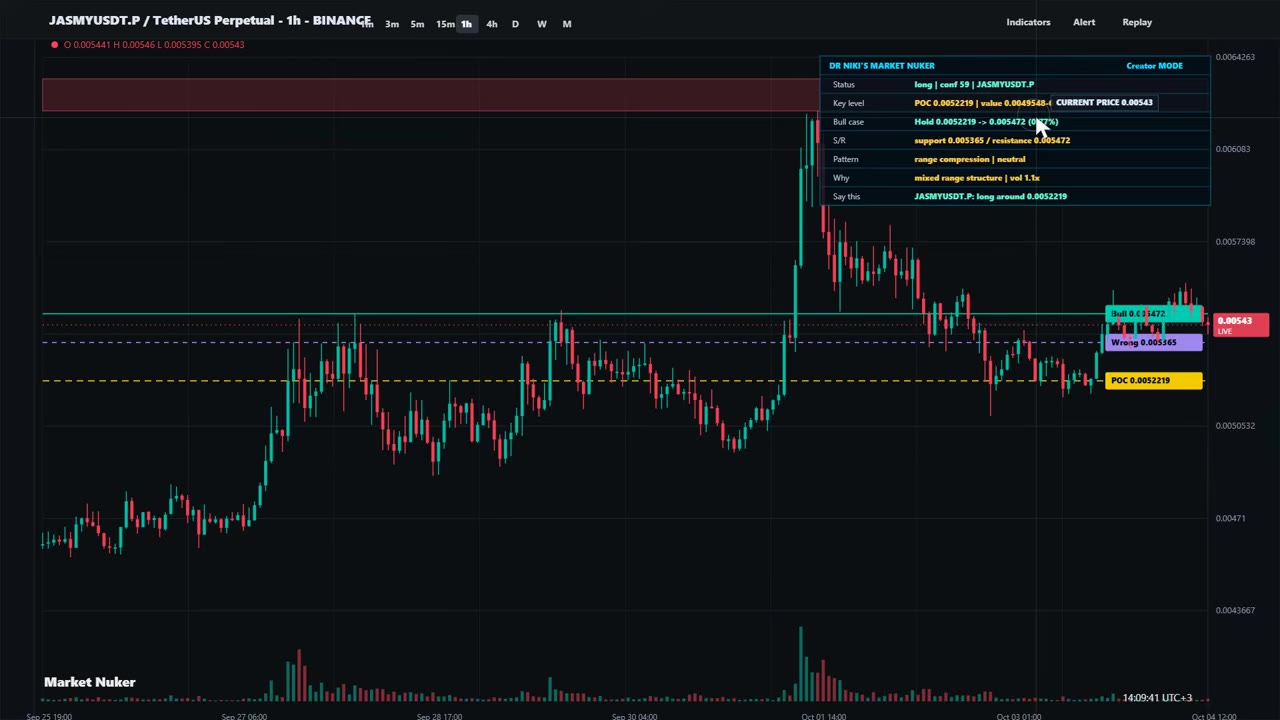Click the Pattern 'range compression | neutral' value
This screenshot has height=720, width=1280.
tap(969, 159)
